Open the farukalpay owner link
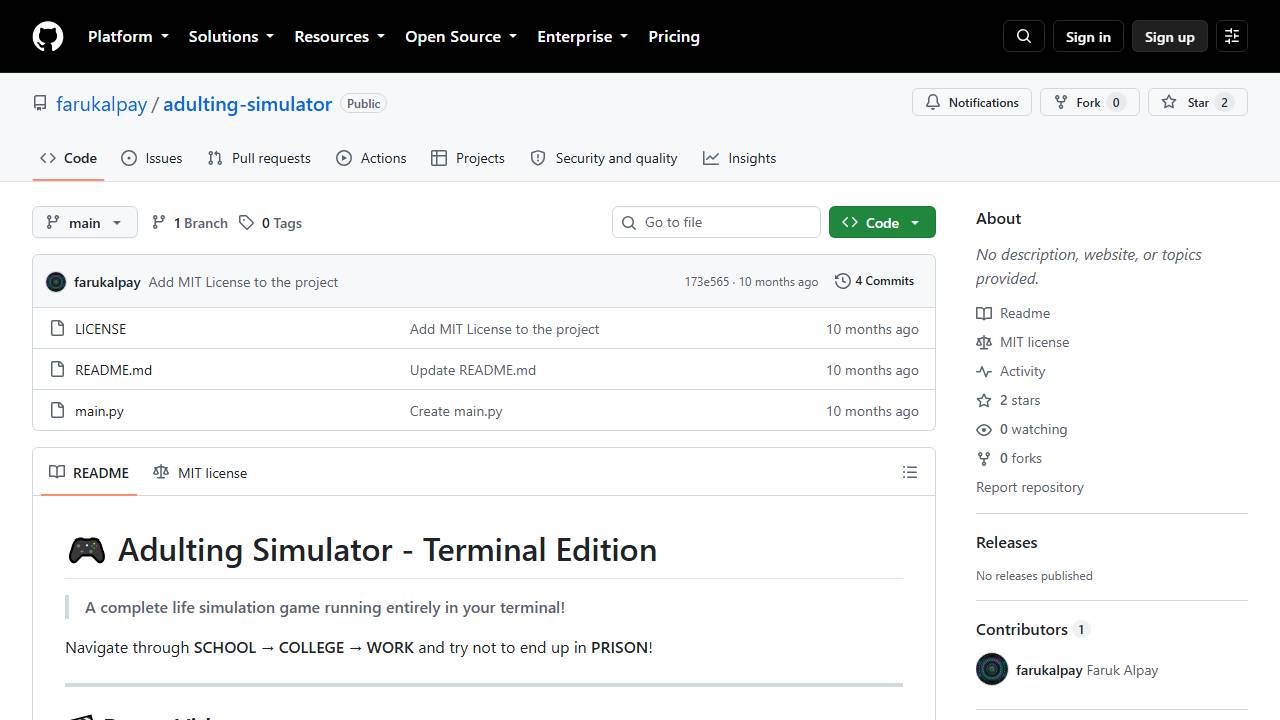 [x=101, y=104]
